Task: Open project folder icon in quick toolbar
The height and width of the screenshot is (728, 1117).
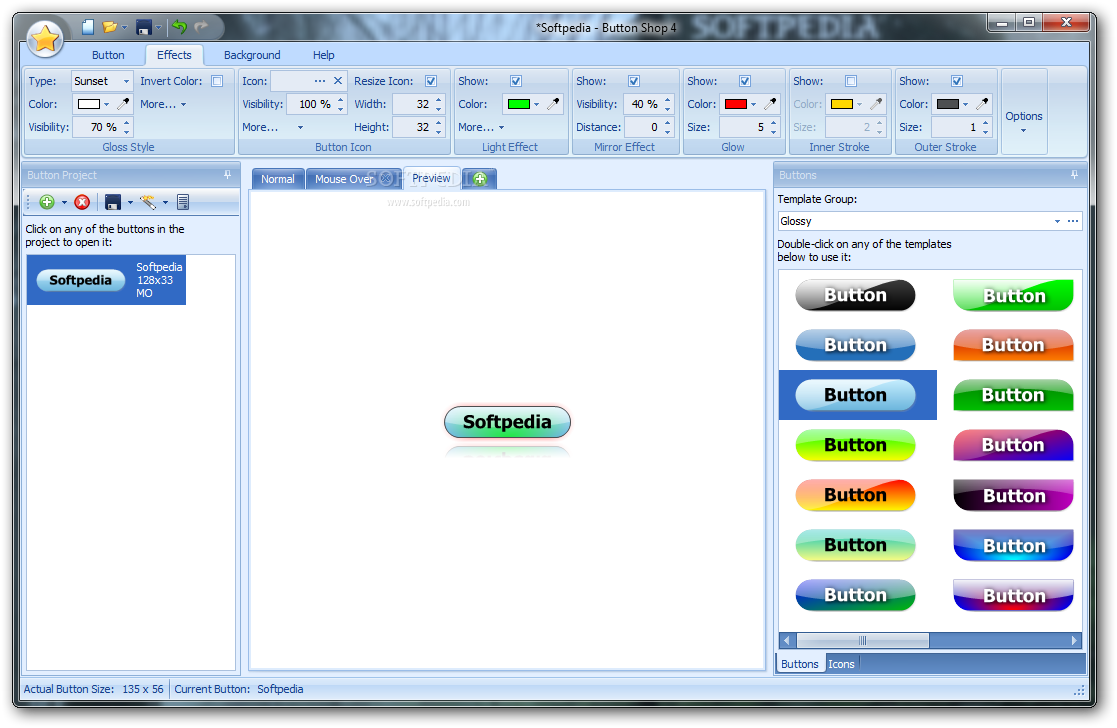Action: click(109, 27)
